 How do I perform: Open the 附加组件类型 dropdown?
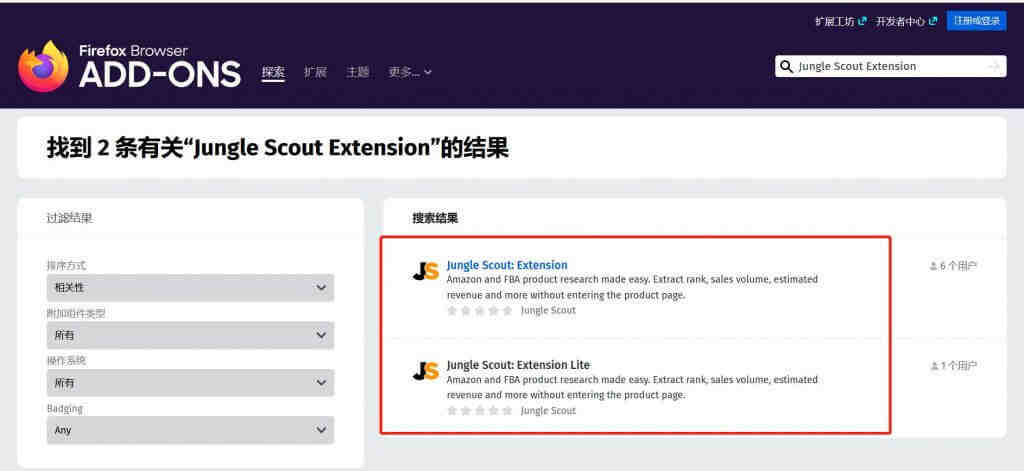[x=190, y=335]
